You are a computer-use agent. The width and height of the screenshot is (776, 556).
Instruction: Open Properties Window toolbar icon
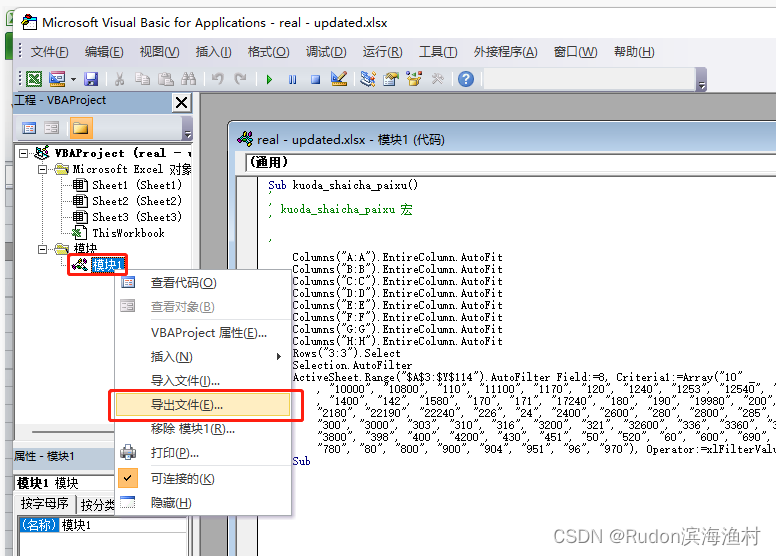[391, 79]
